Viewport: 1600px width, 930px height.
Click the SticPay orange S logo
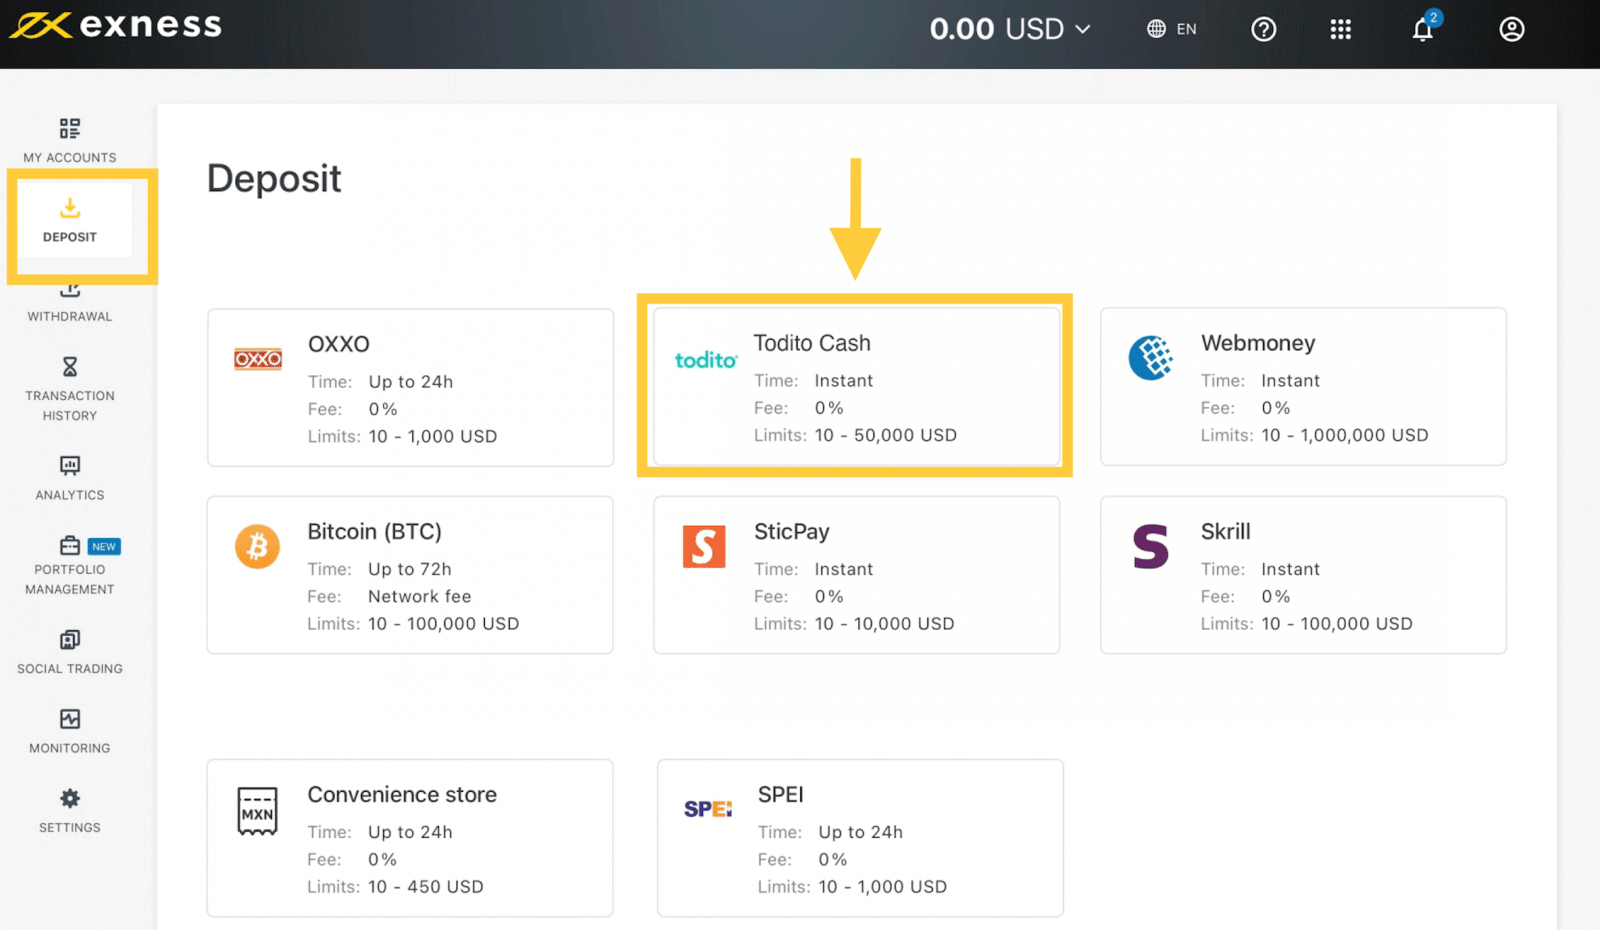[x=704, y=546]
